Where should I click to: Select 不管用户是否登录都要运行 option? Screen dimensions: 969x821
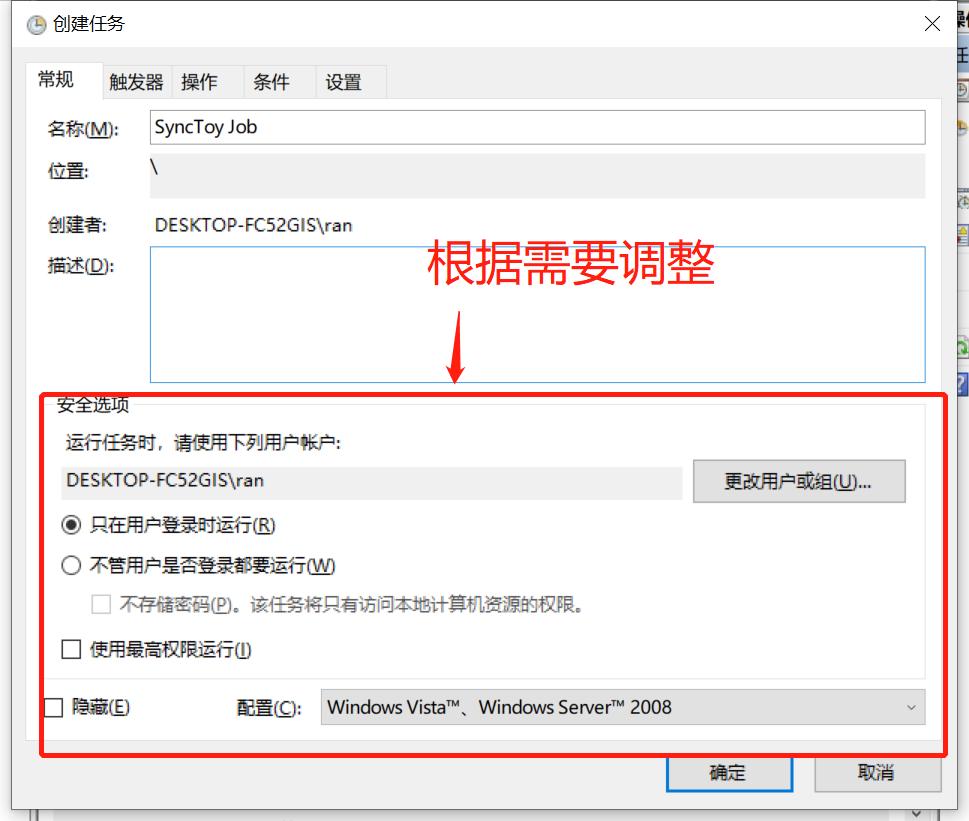pos(70,565)
